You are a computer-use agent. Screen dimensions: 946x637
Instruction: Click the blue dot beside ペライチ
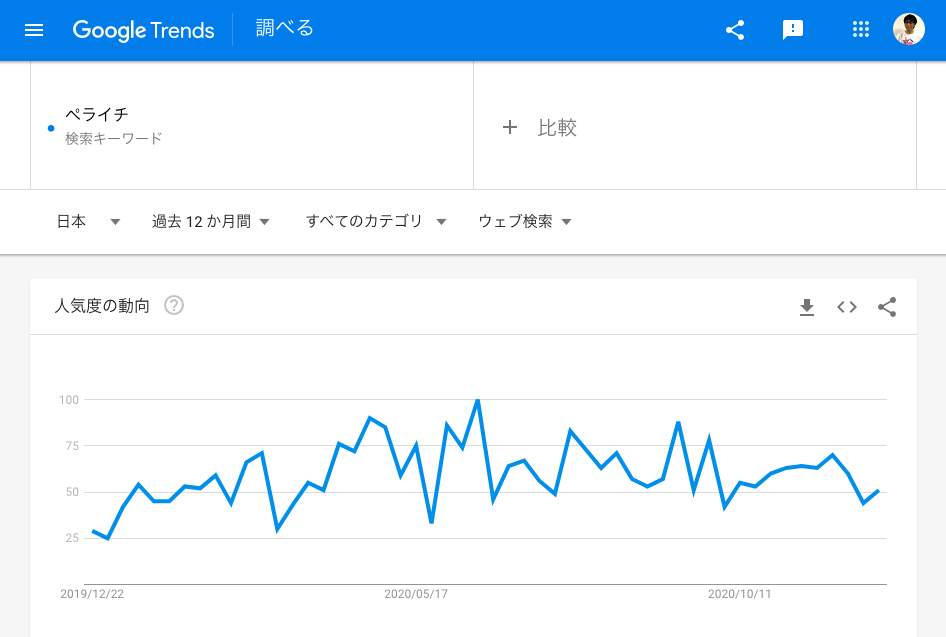51,128
